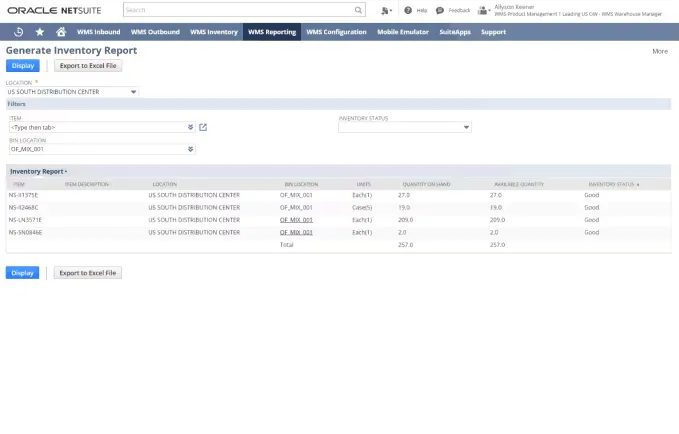Expand the Location dropdown

coord(133,91)
